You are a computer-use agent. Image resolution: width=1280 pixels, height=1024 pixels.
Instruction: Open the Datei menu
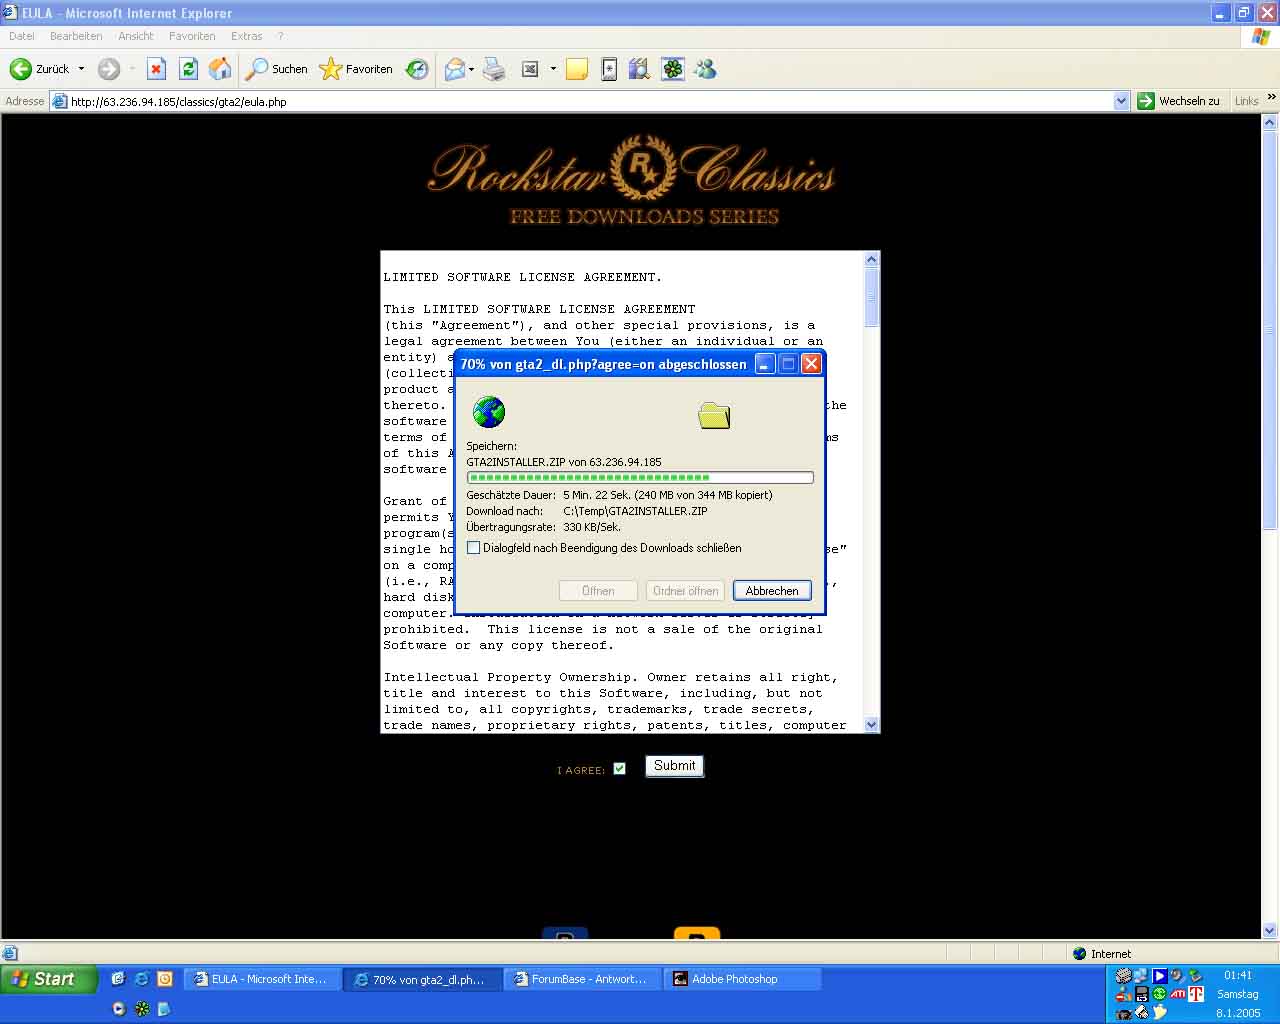[x=21, y=36]
